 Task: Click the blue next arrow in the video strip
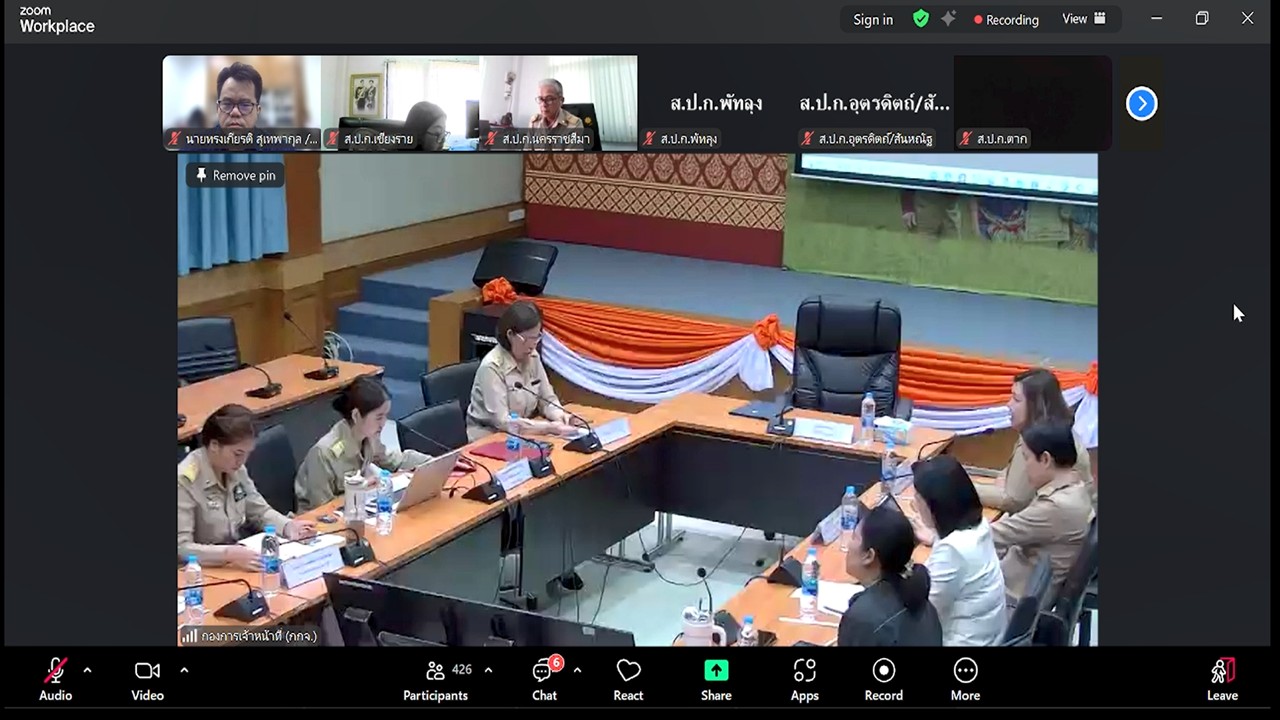pos(1141,103)
